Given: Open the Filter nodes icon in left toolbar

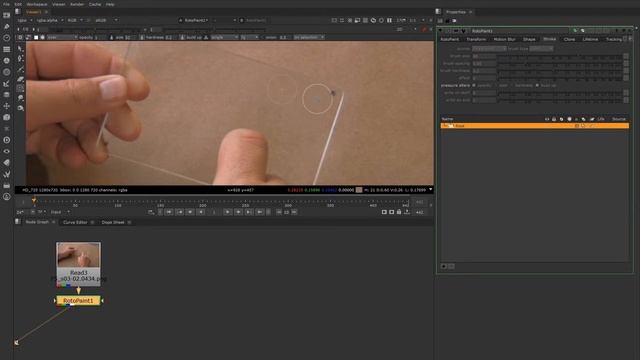Looking at the screenshot, I should (7, 72).
